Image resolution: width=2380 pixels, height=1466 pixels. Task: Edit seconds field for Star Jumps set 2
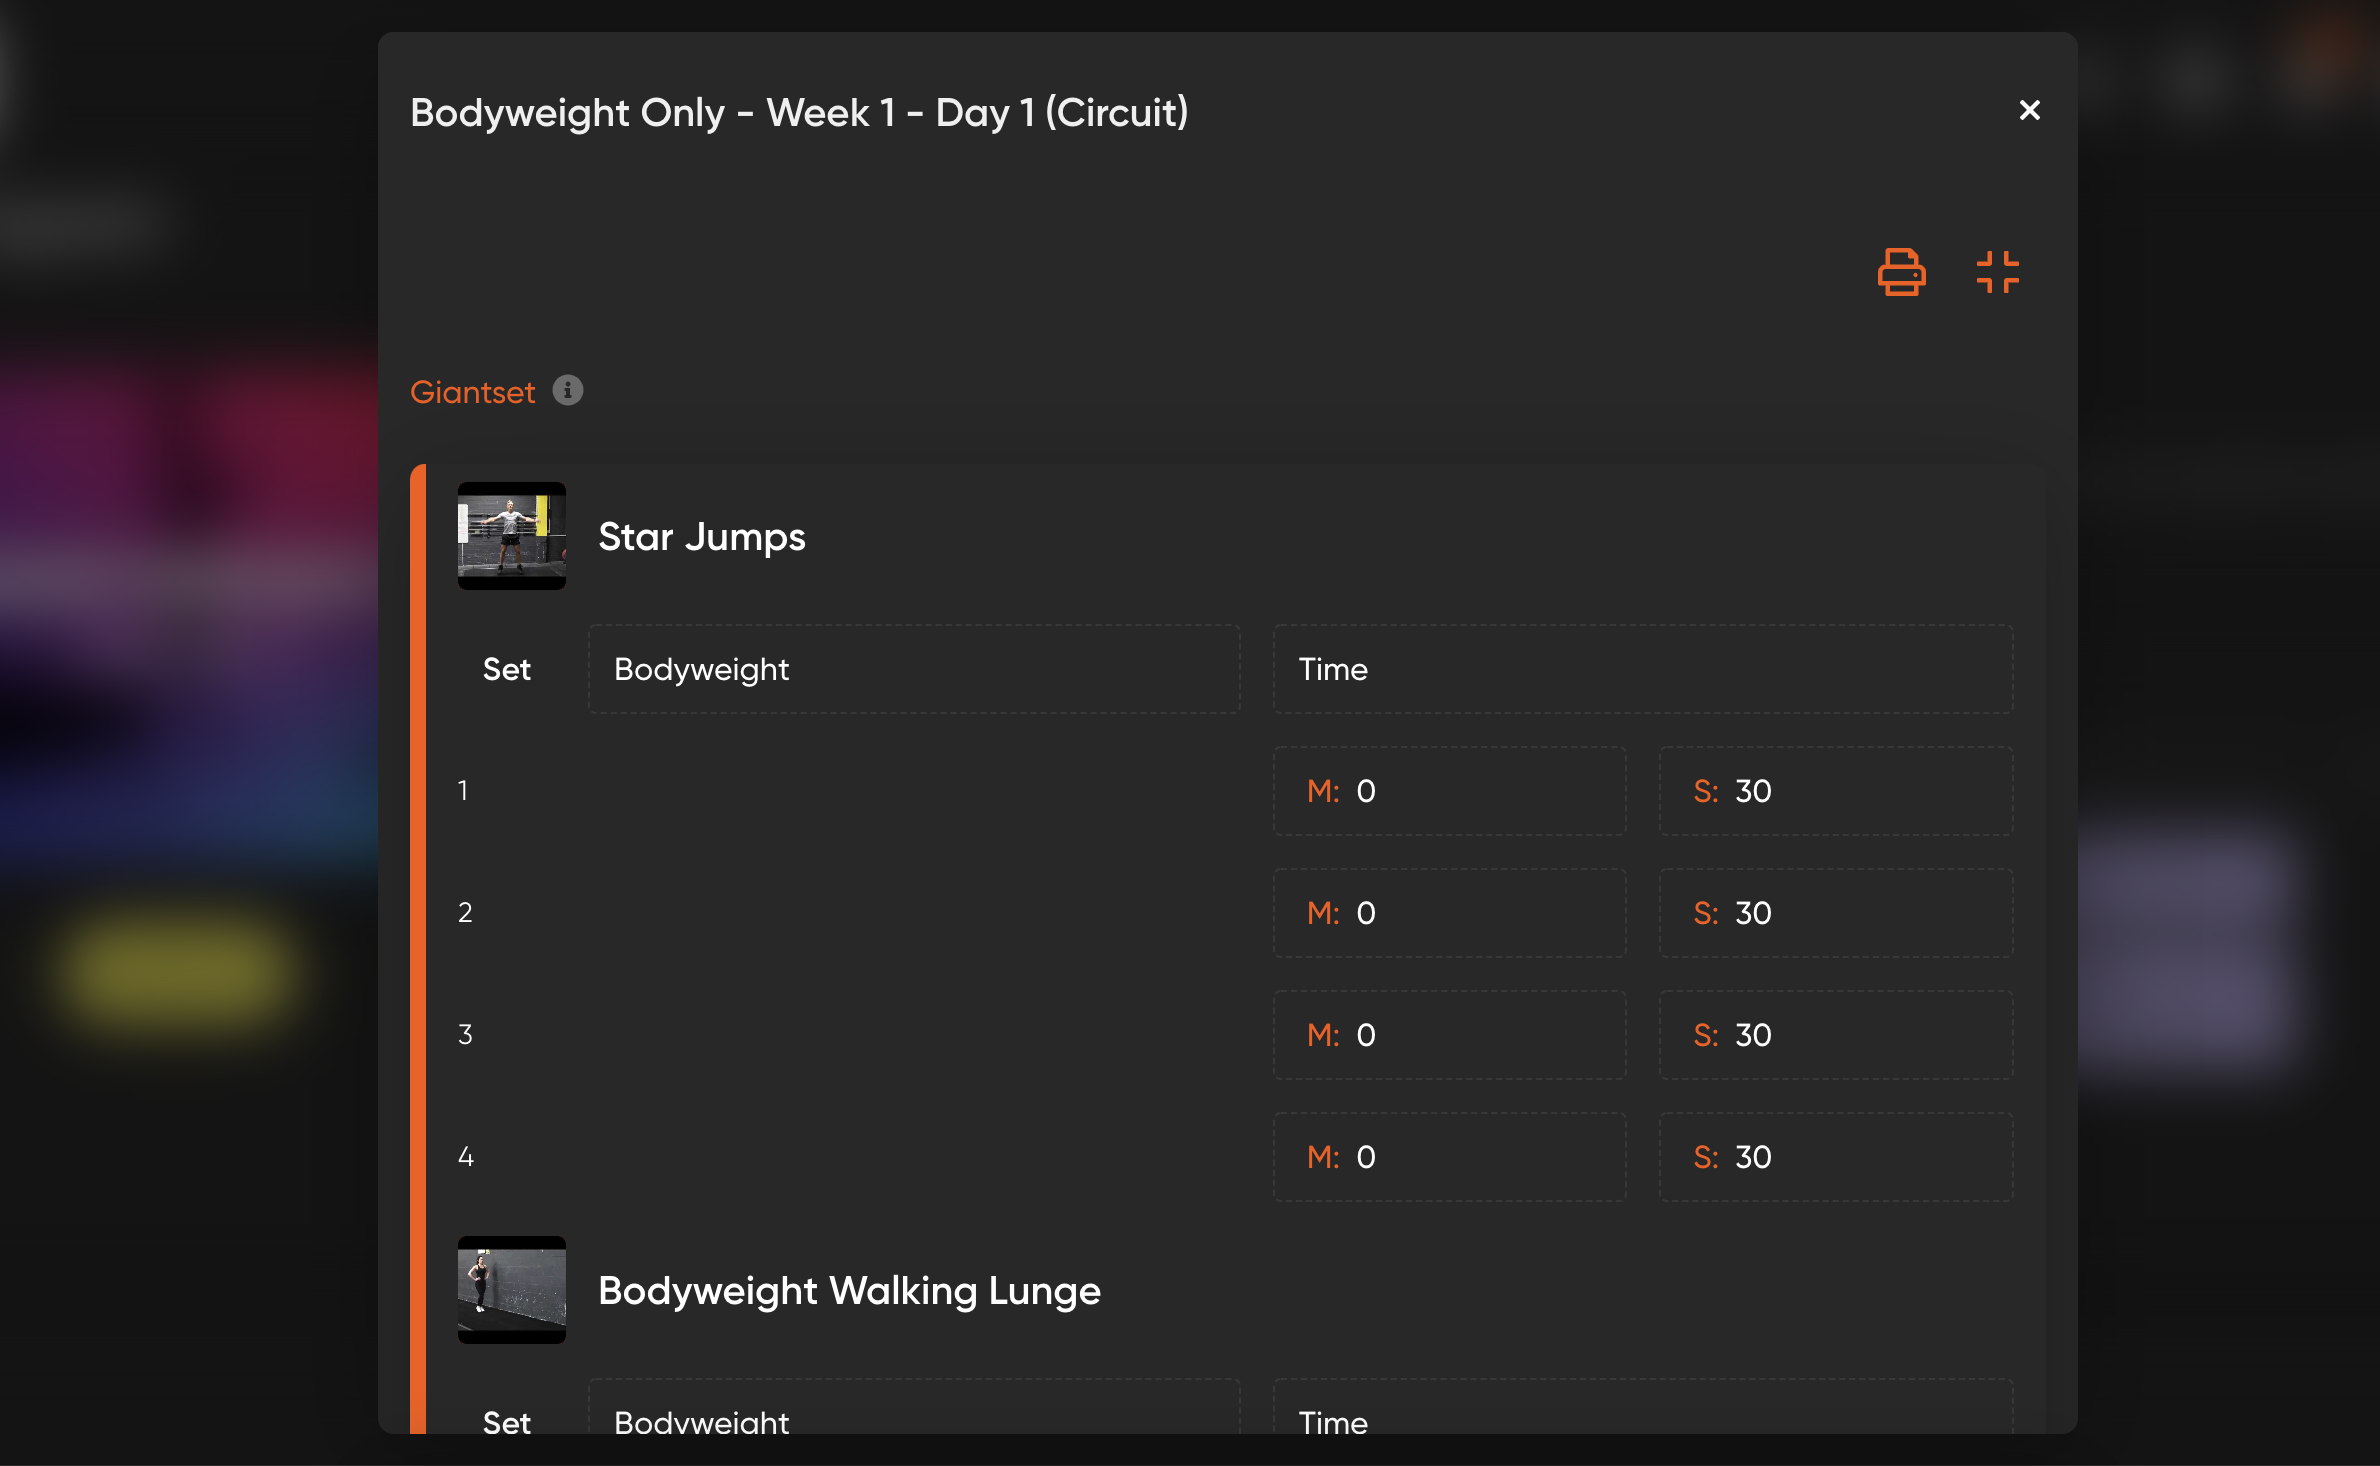tap(1836, 913)
